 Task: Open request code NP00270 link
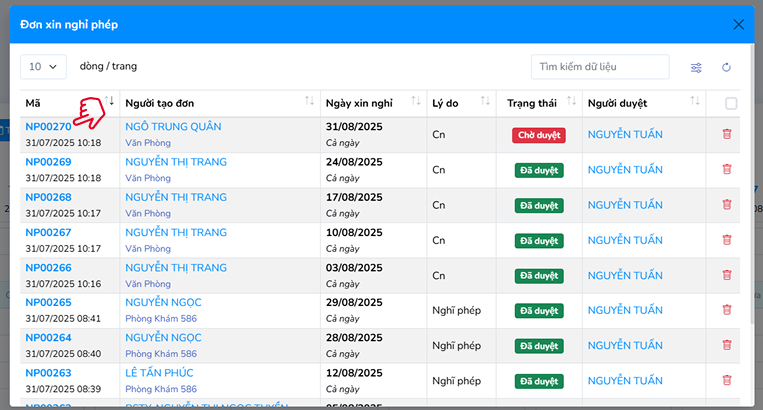pyautogui.click(x=48, y=127)
